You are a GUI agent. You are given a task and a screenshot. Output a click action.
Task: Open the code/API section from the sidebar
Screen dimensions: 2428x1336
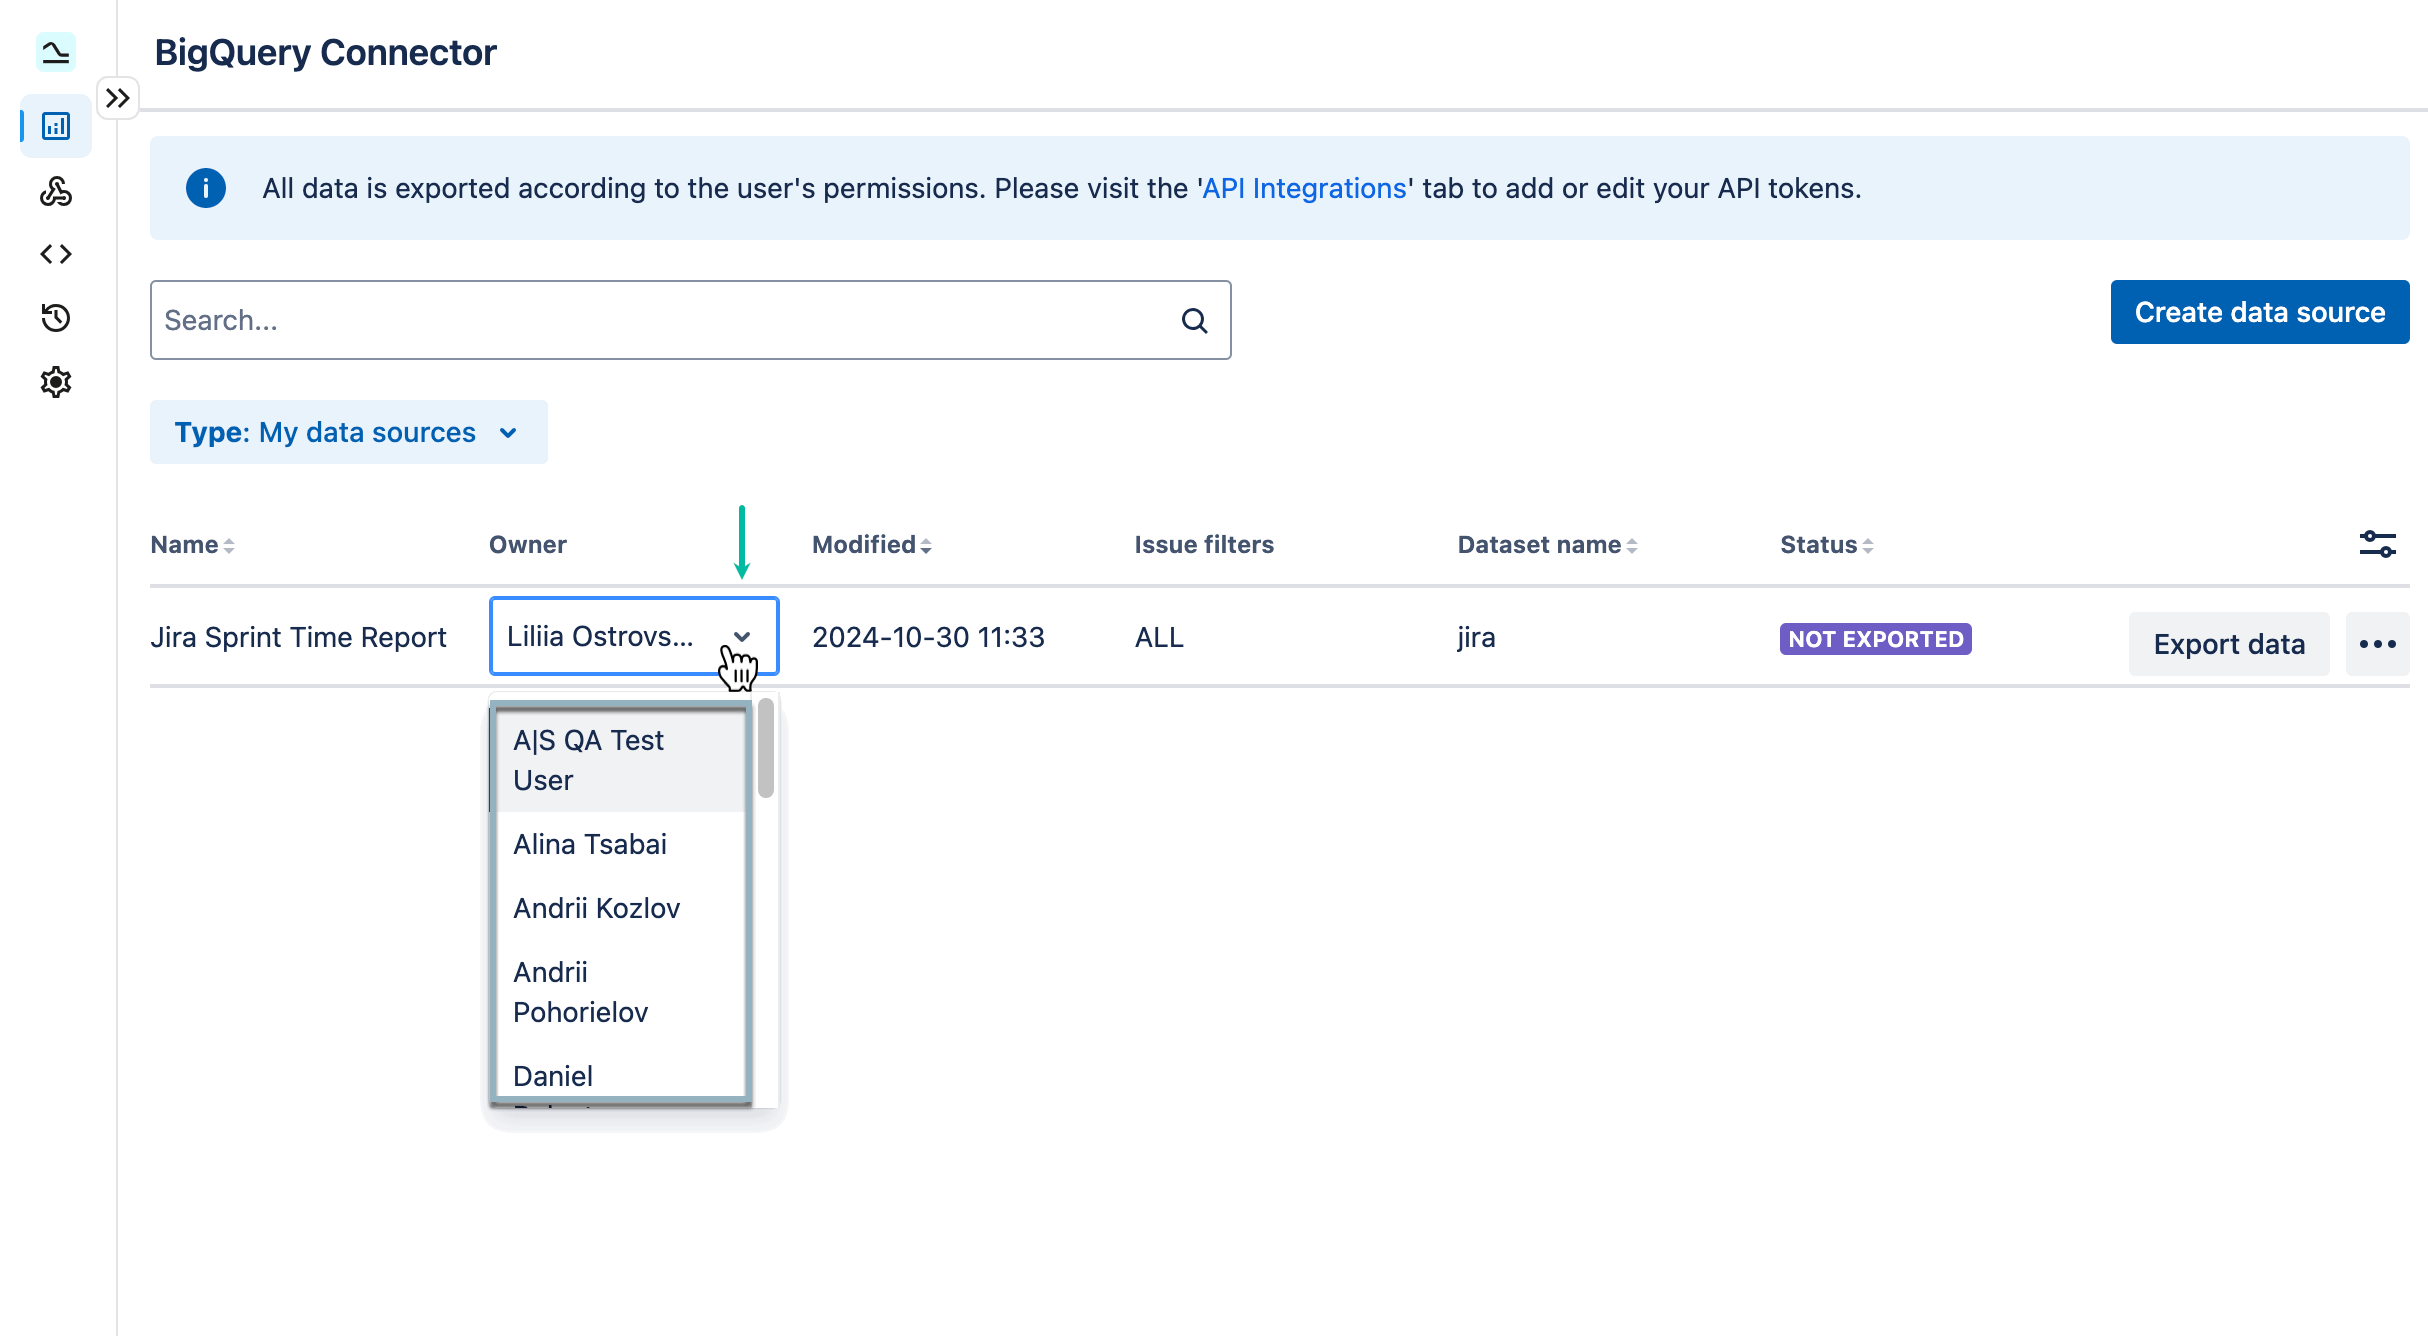55,253
